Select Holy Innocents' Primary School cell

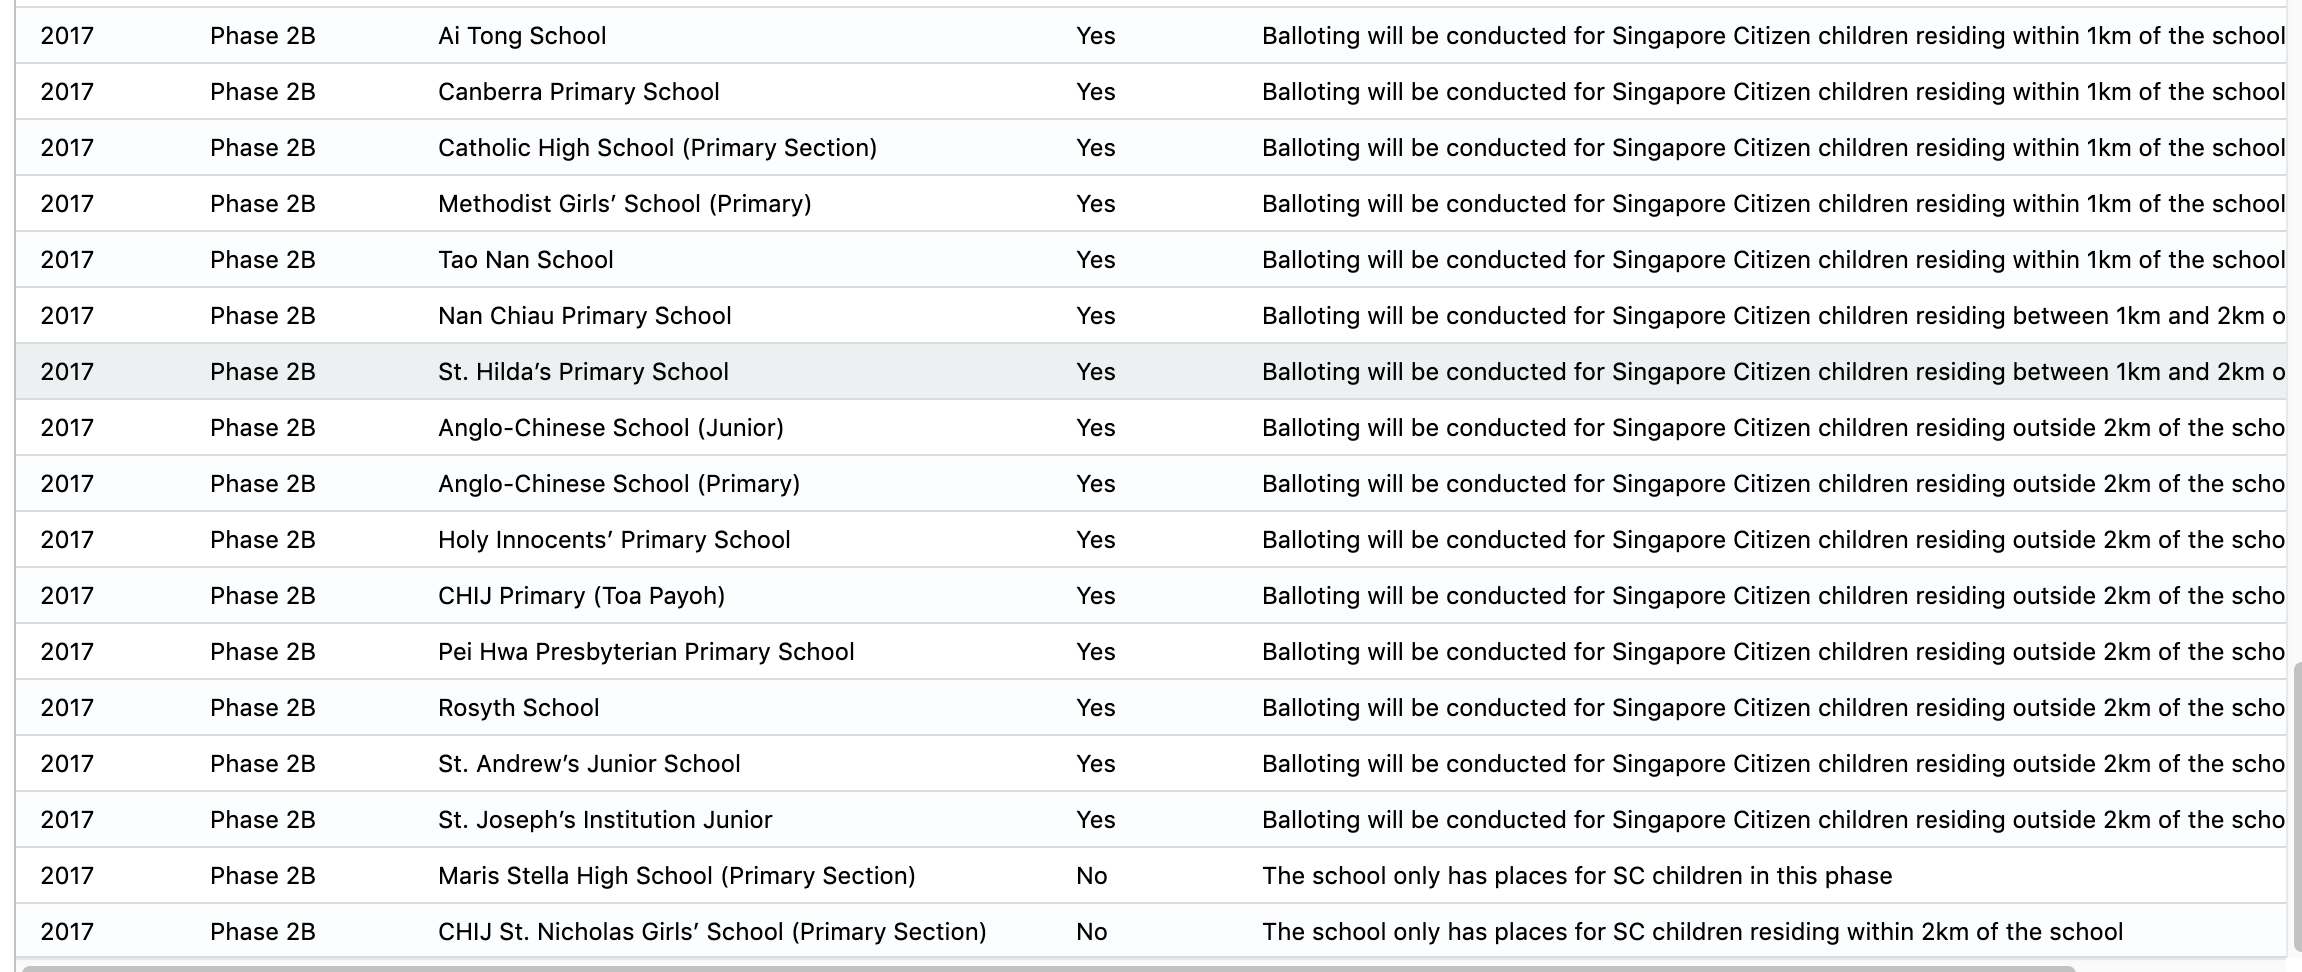point(614,540)
